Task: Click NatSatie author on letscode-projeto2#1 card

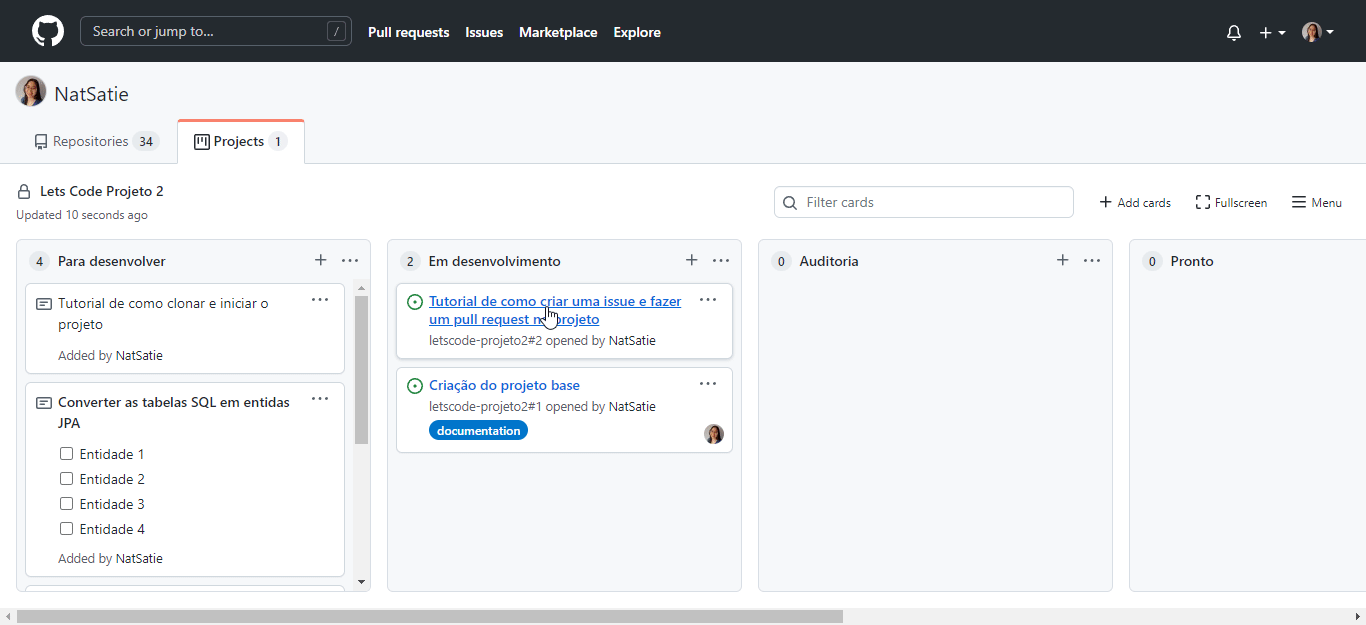Action: (x=632, y=406)
